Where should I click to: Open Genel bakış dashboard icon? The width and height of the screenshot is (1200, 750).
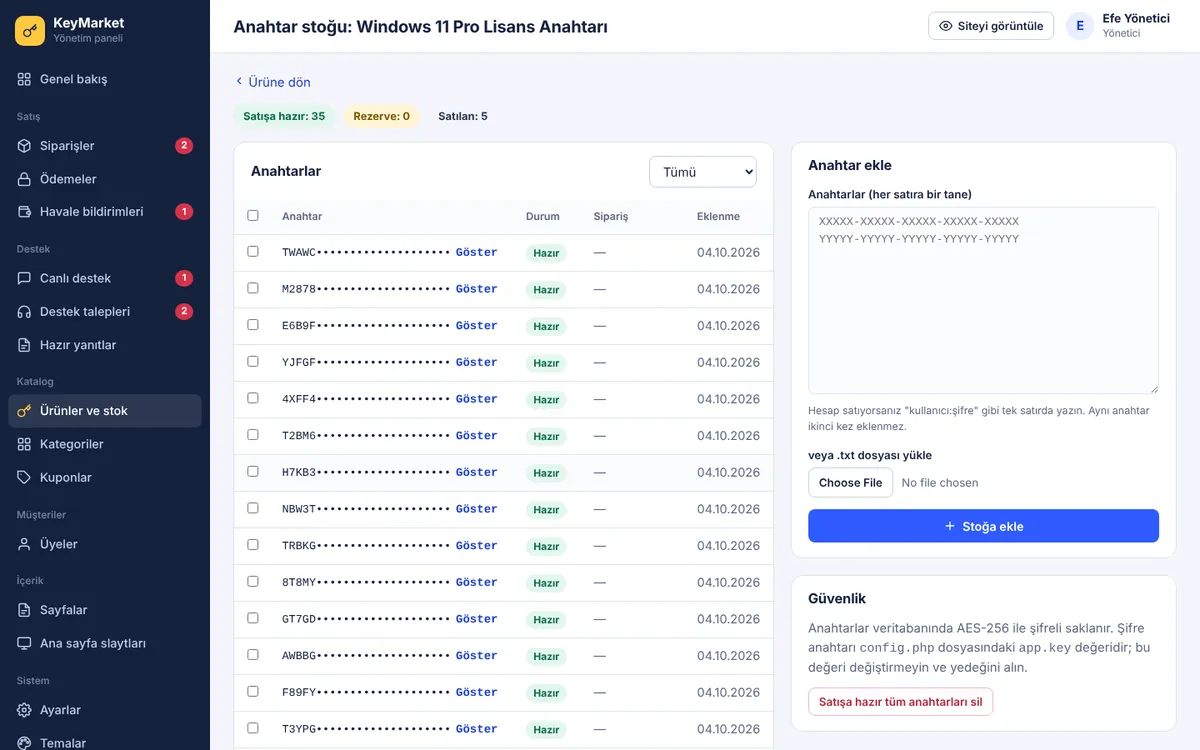pos(25,79)
